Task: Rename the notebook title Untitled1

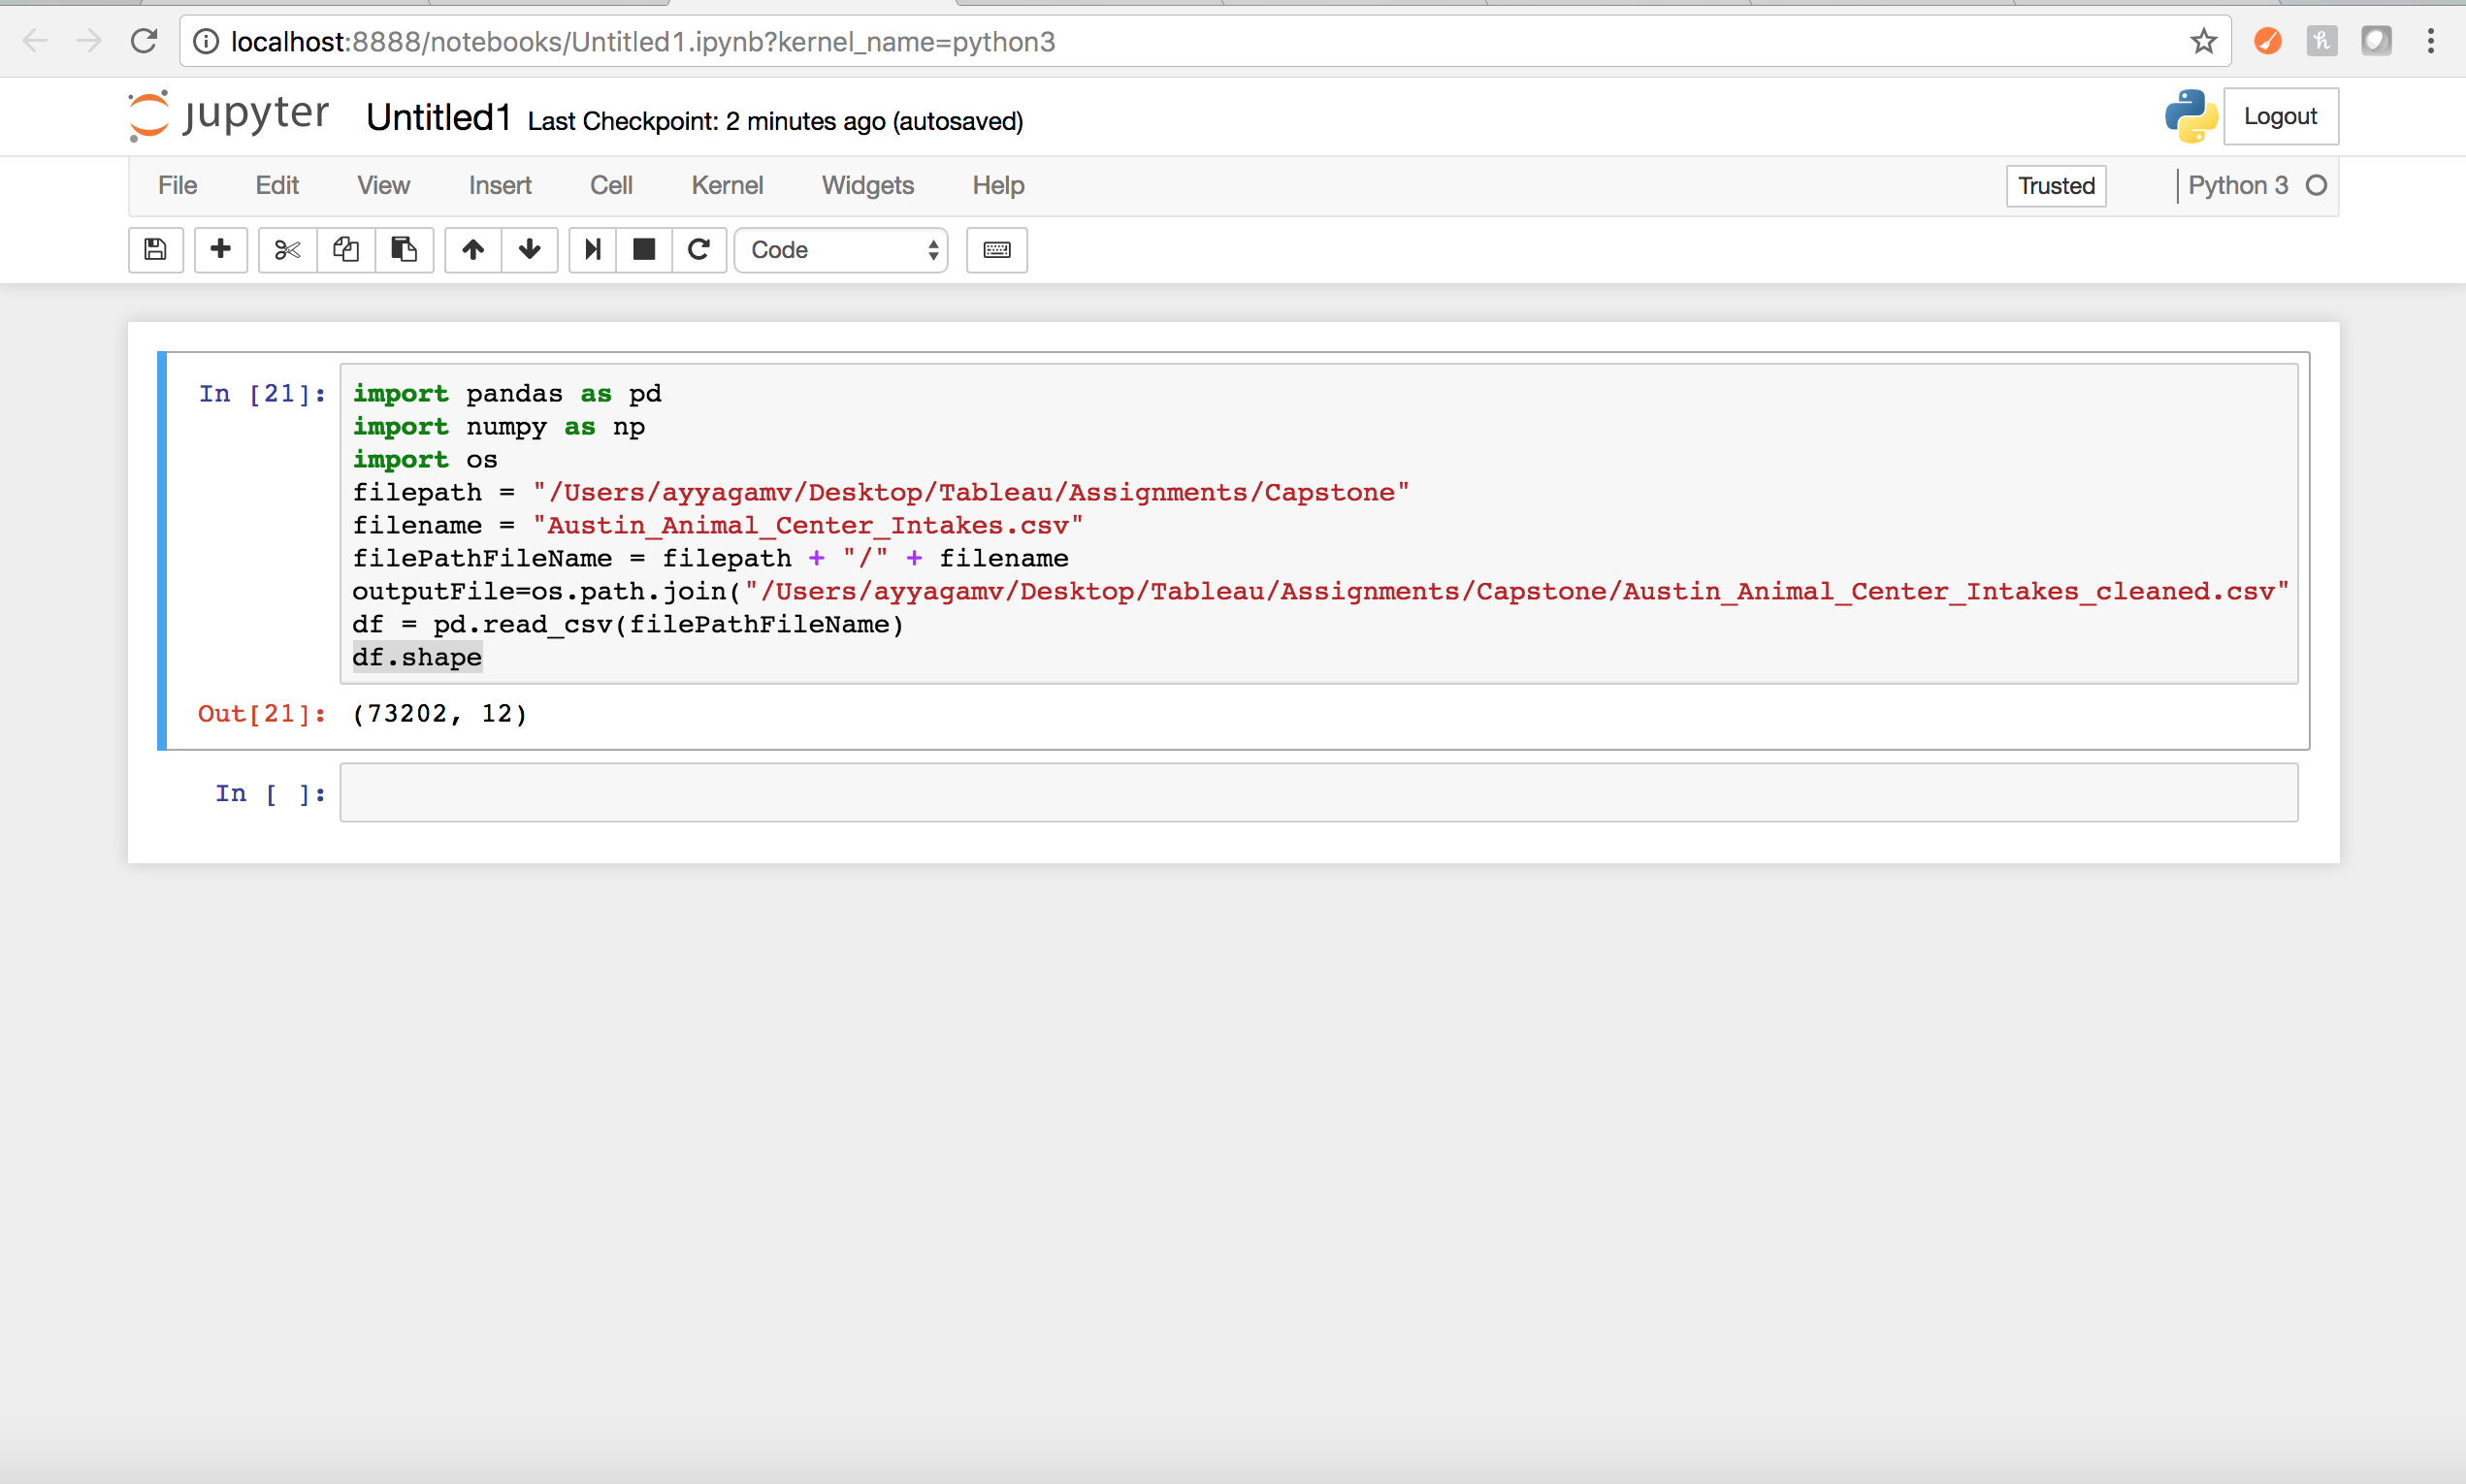Action: coord(439,117)
